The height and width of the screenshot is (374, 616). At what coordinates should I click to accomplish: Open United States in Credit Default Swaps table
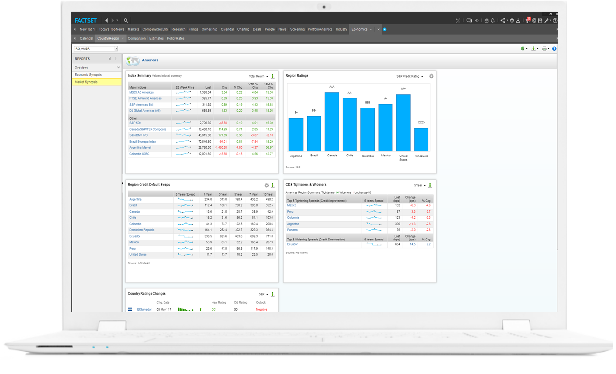[138, 255]
